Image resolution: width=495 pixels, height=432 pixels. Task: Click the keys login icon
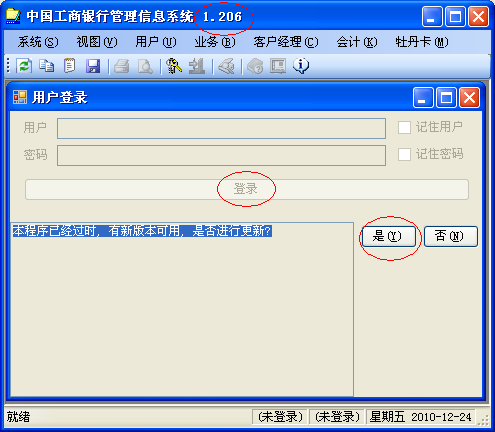(x=174, y=66)
